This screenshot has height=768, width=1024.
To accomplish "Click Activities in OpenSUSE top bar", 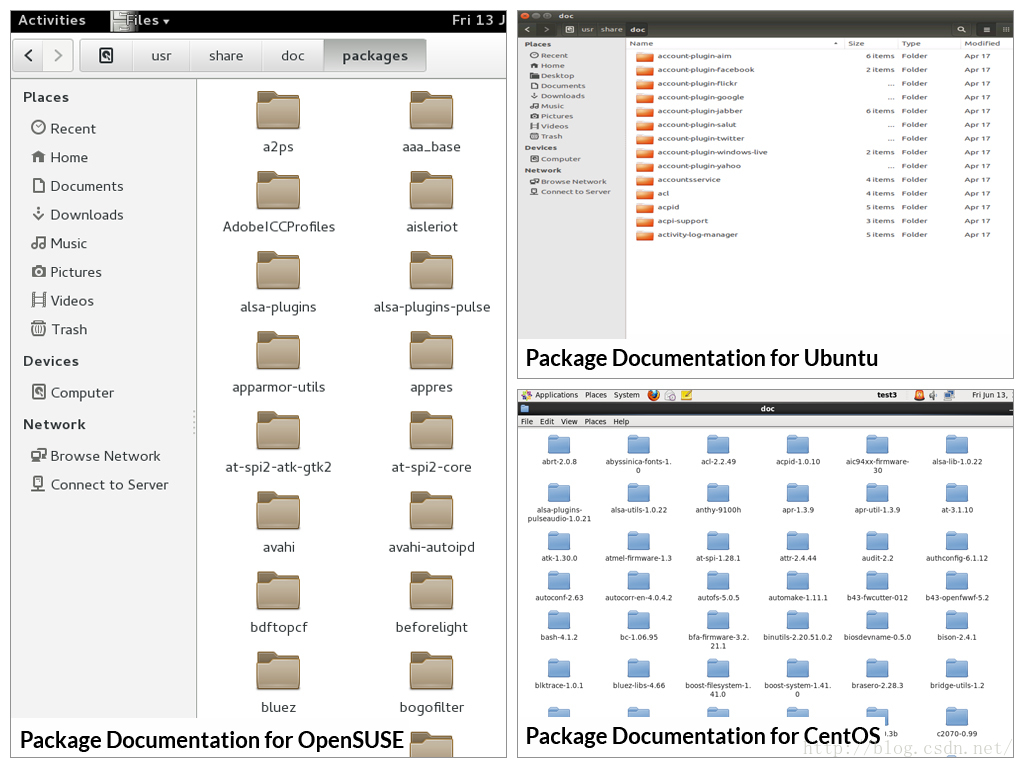I will coord(52,20).
